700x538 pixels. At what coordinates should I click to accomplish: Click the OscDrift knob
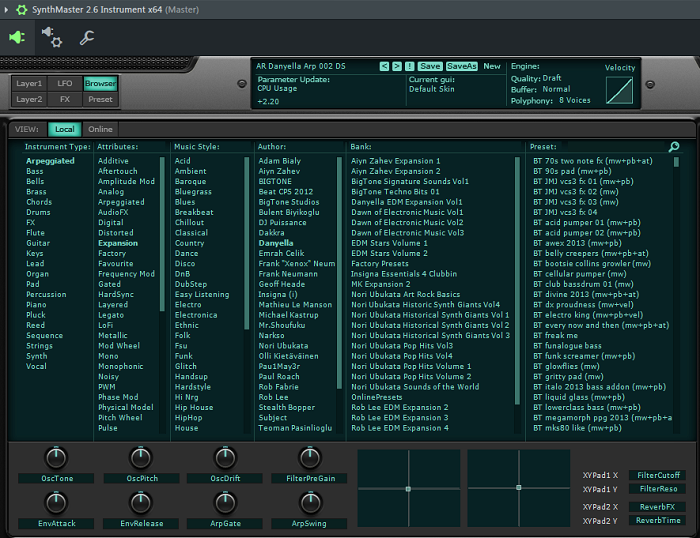[225, 458]
